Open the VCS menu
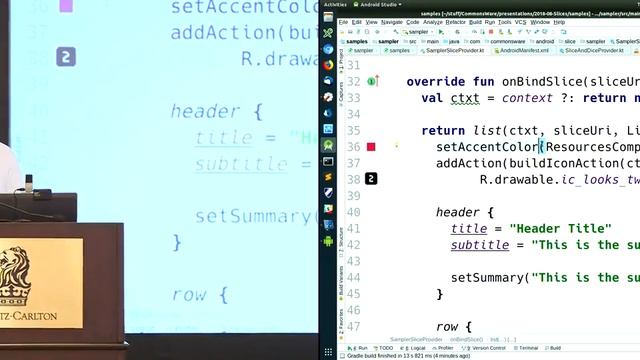 (x=520, y=22)
